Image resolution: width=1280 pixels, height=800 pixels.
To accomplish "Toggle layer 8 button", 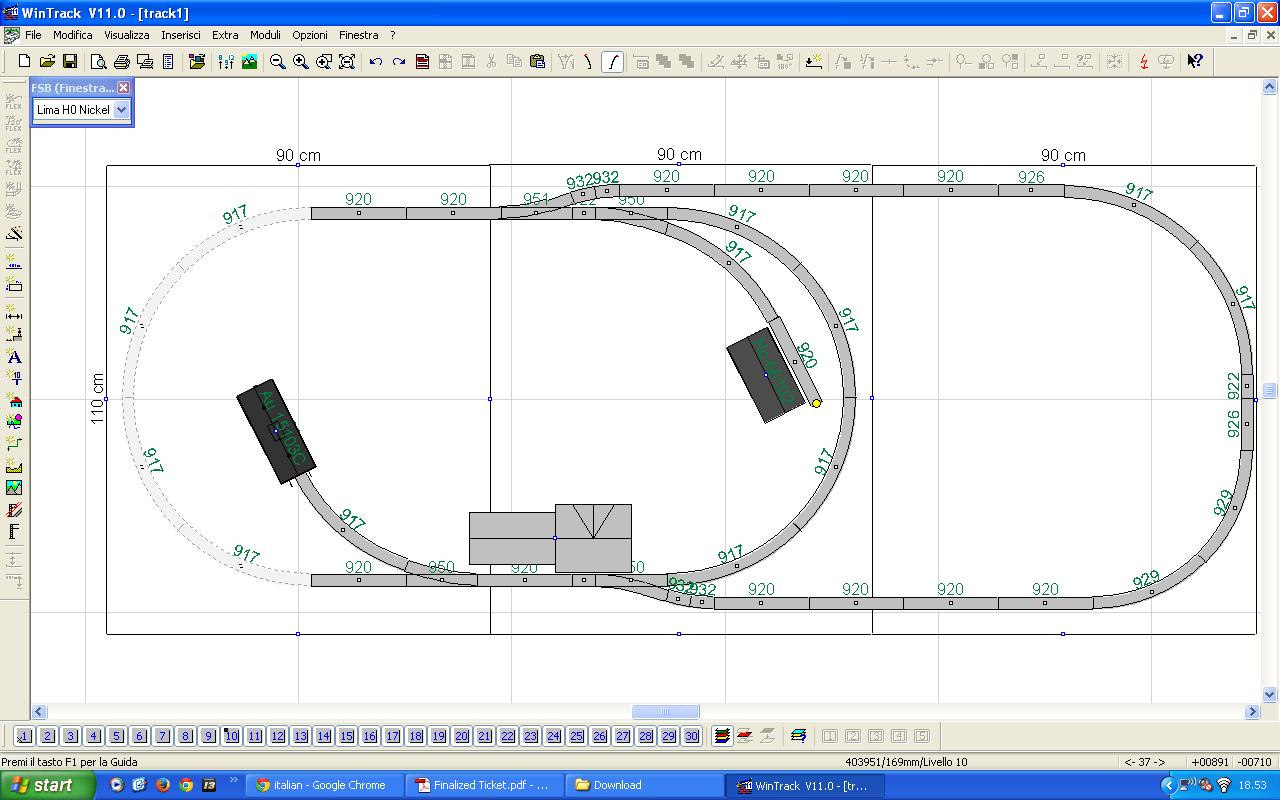I will tap(185, 736).
